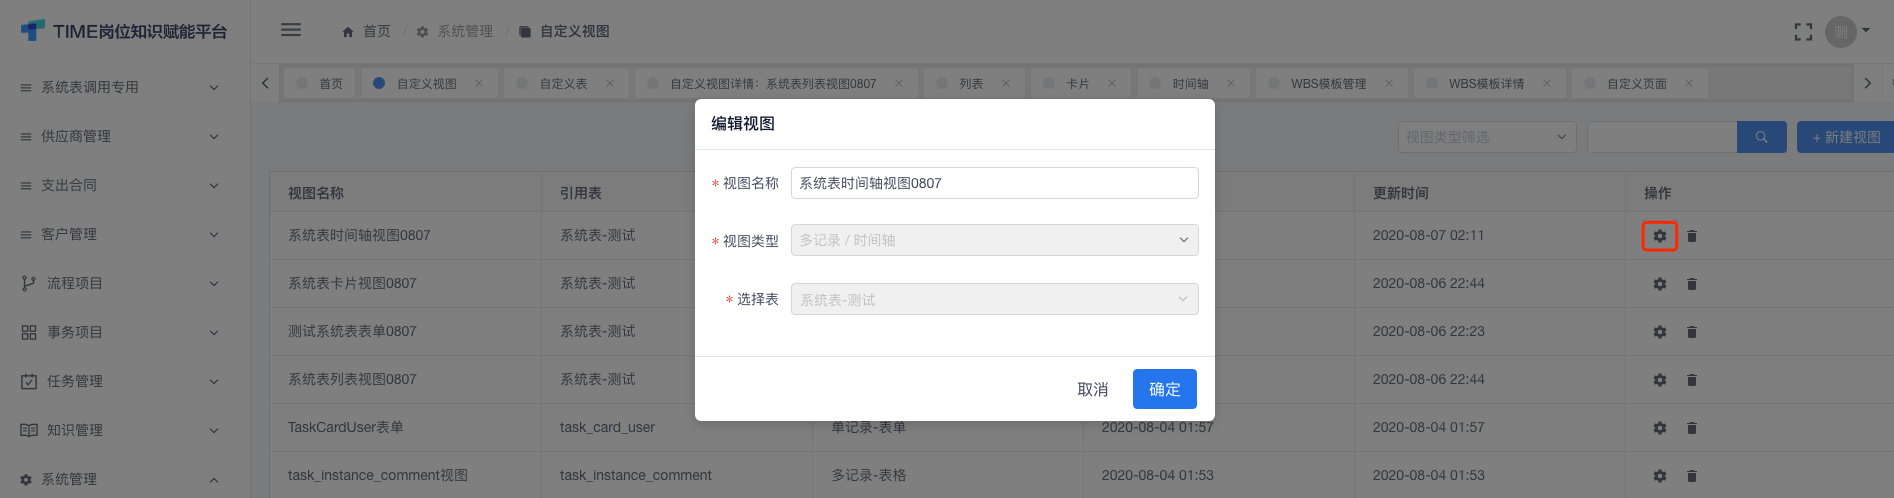Click 取消 to cancel editing
This screenshot has height=498, width=1894.
[x=1092, y=389]
